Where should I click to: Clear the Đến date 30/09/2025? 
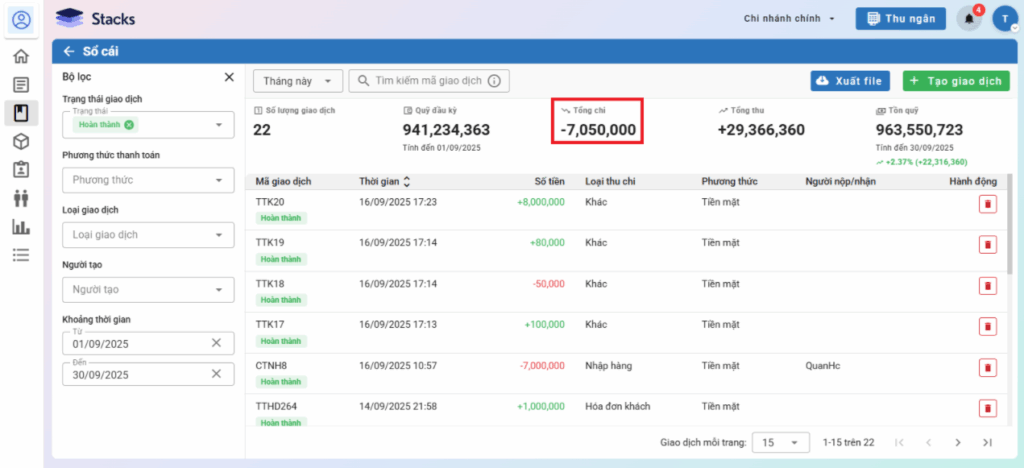point(216,374)
